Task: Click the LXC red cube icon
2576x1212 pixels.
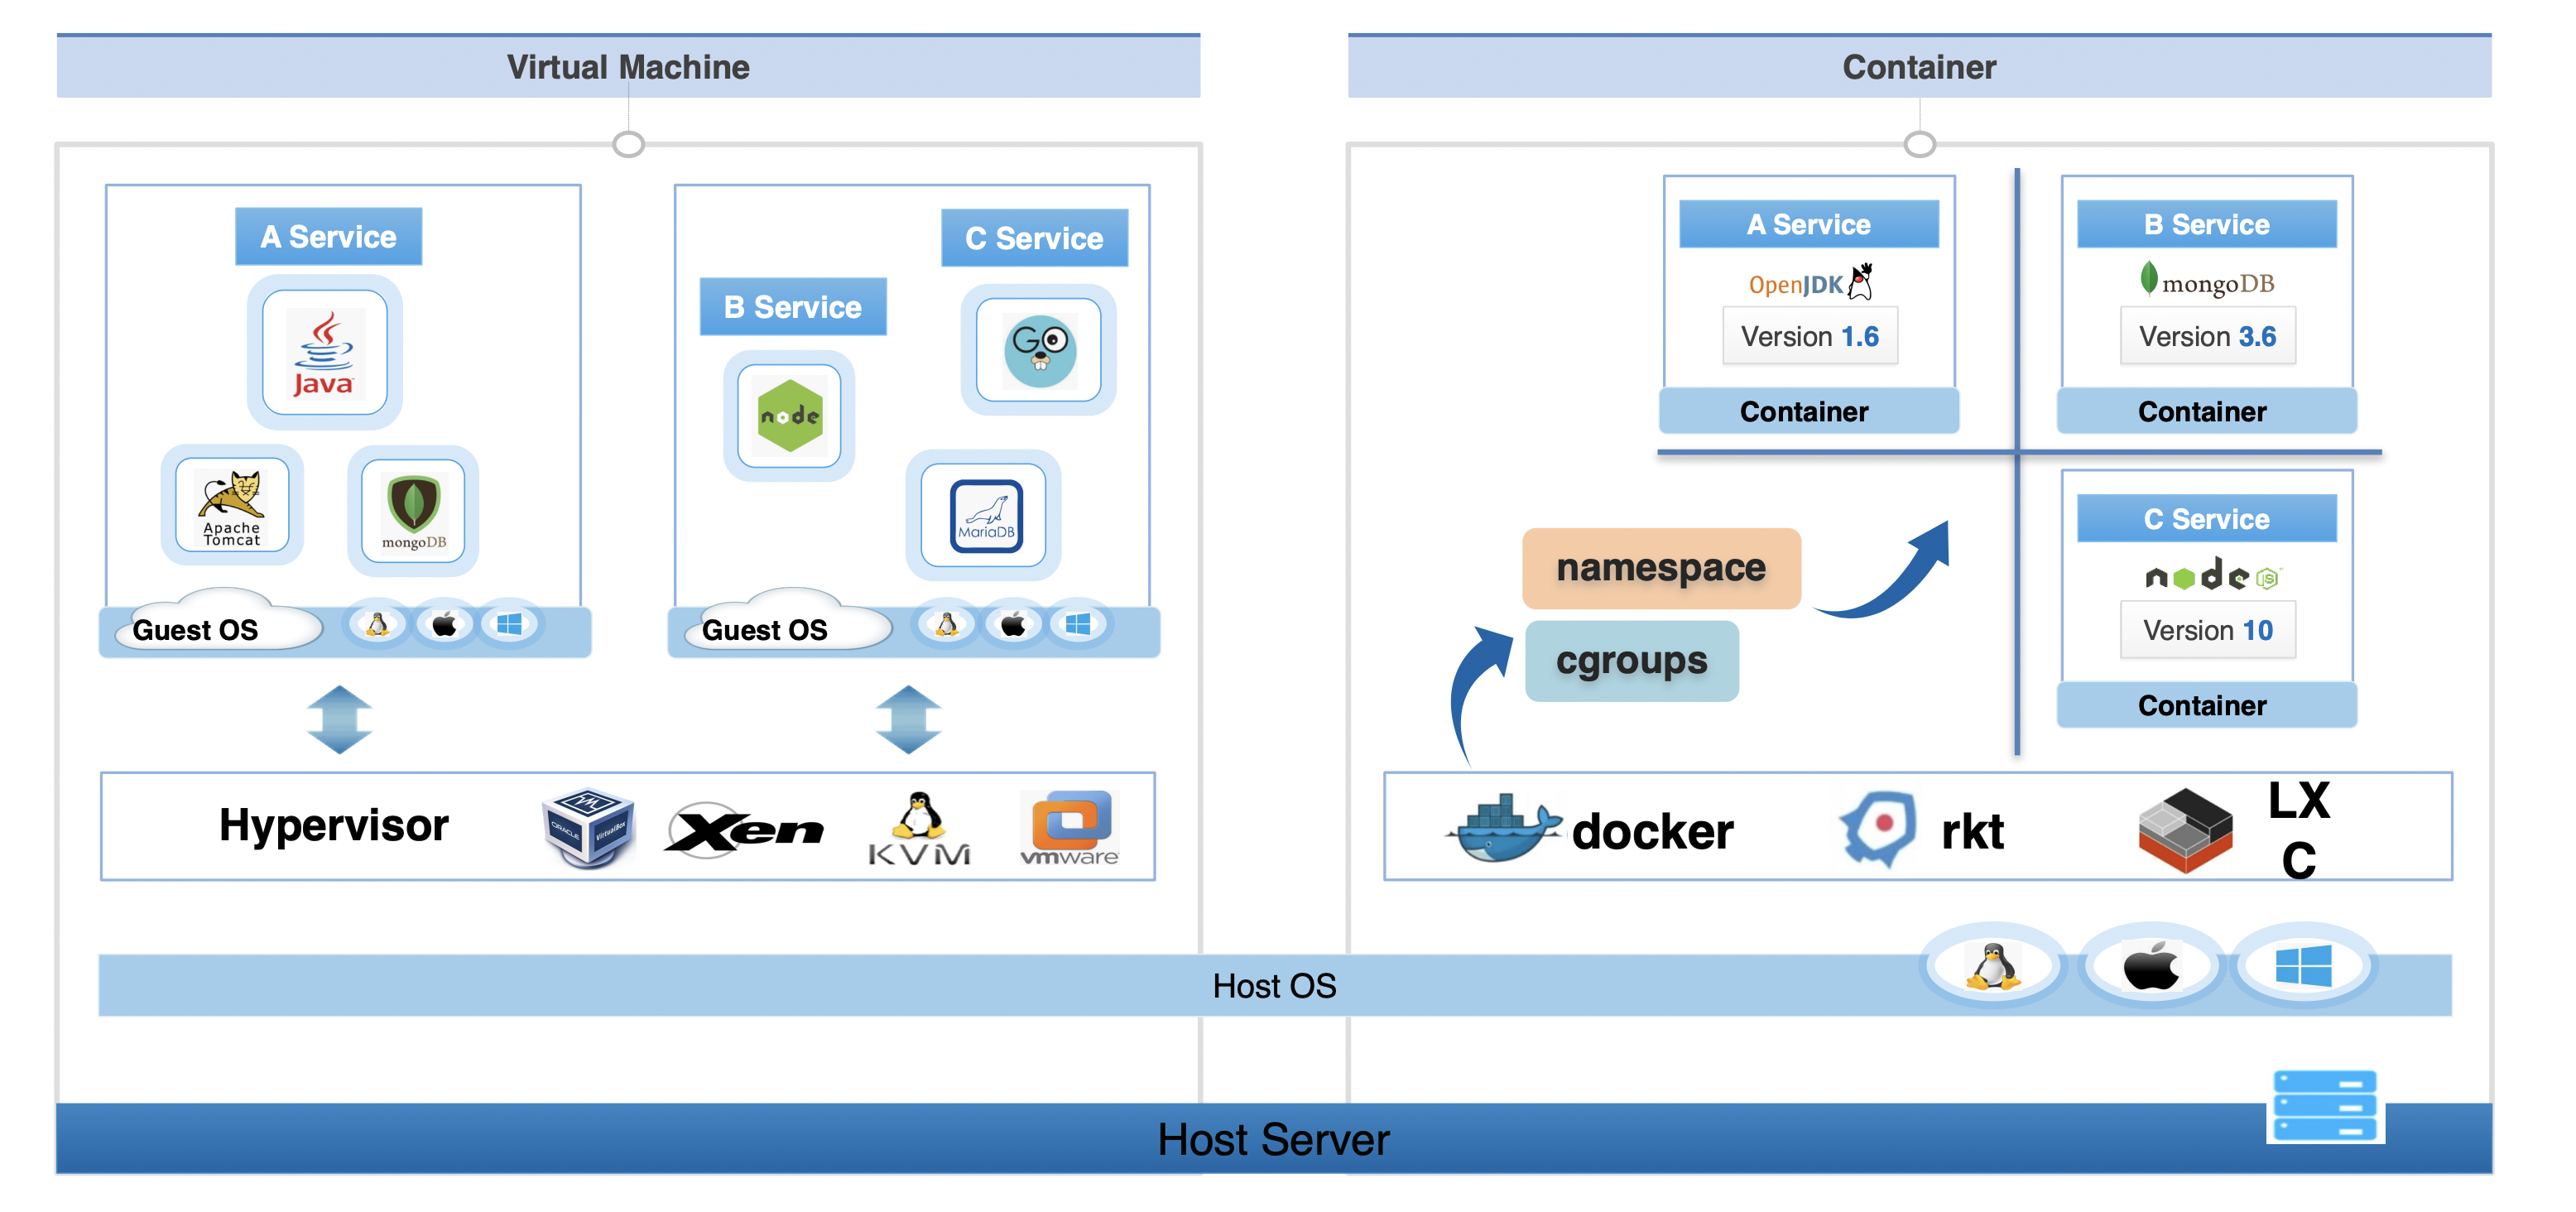Action: tap(2185, 830)
